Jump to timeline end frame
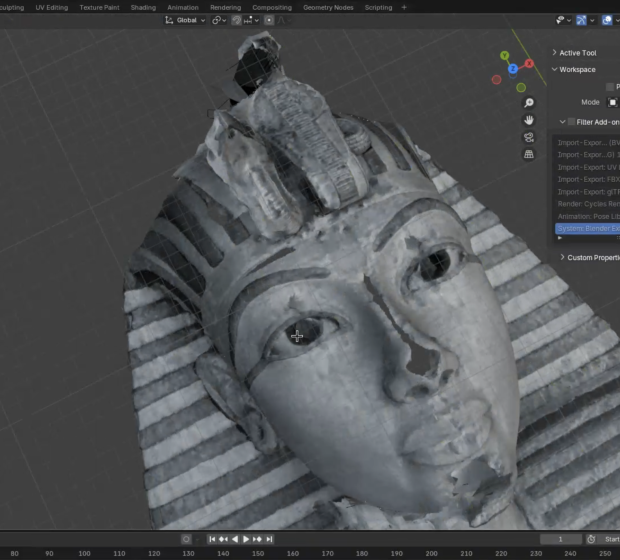 (269, 539)
